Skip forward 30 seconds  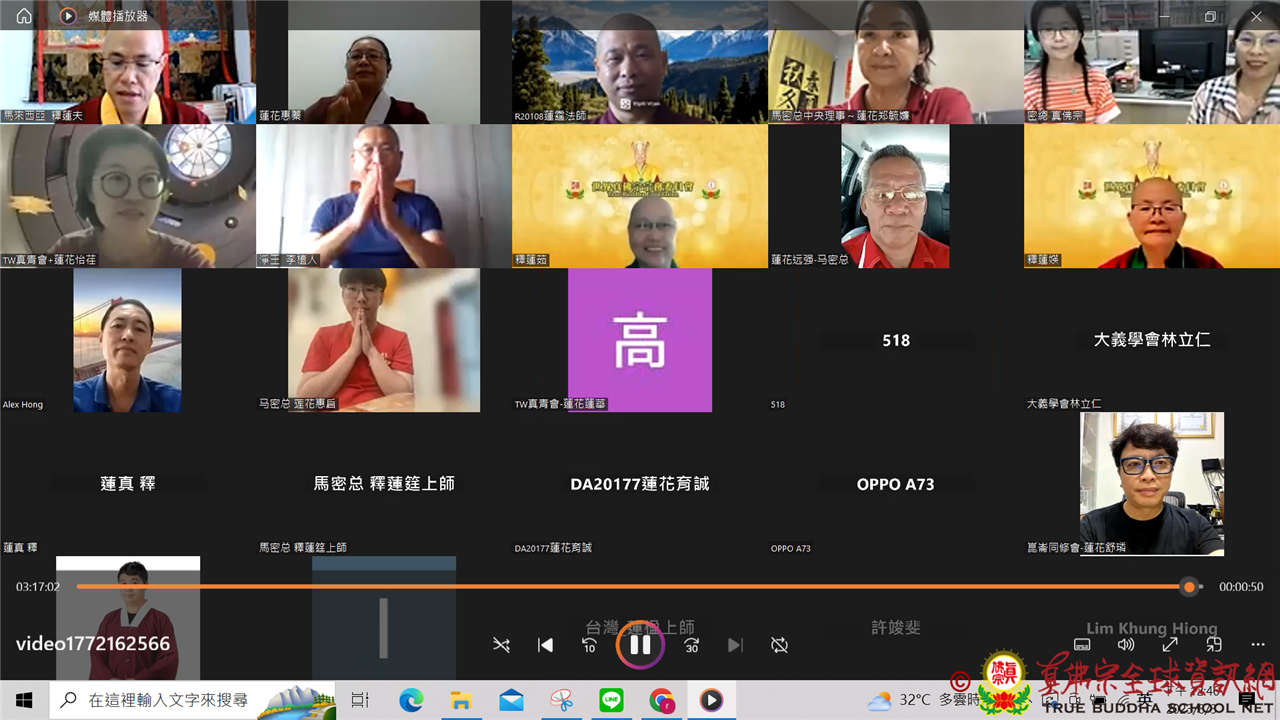(691, 645)
